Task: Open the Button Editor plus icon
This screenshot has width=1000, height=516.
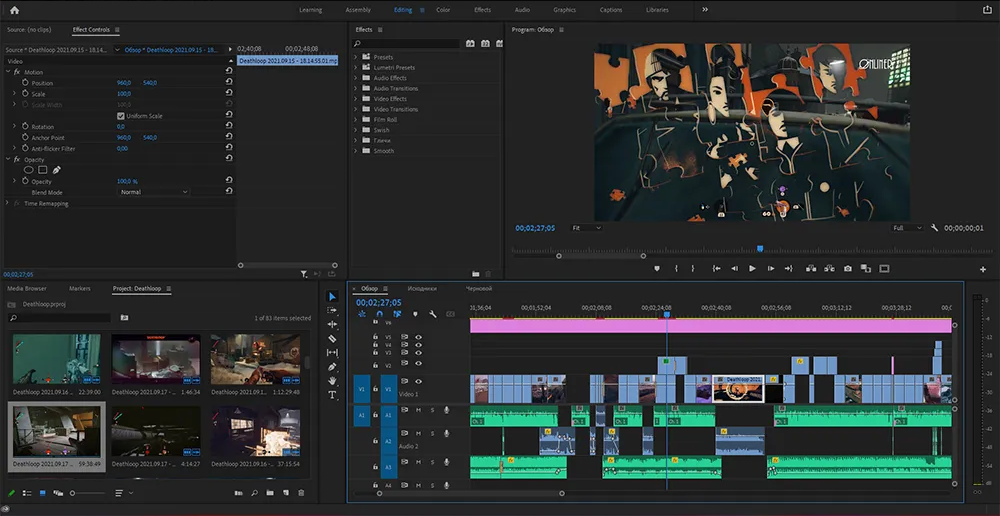Action: (x=983, y=269)
